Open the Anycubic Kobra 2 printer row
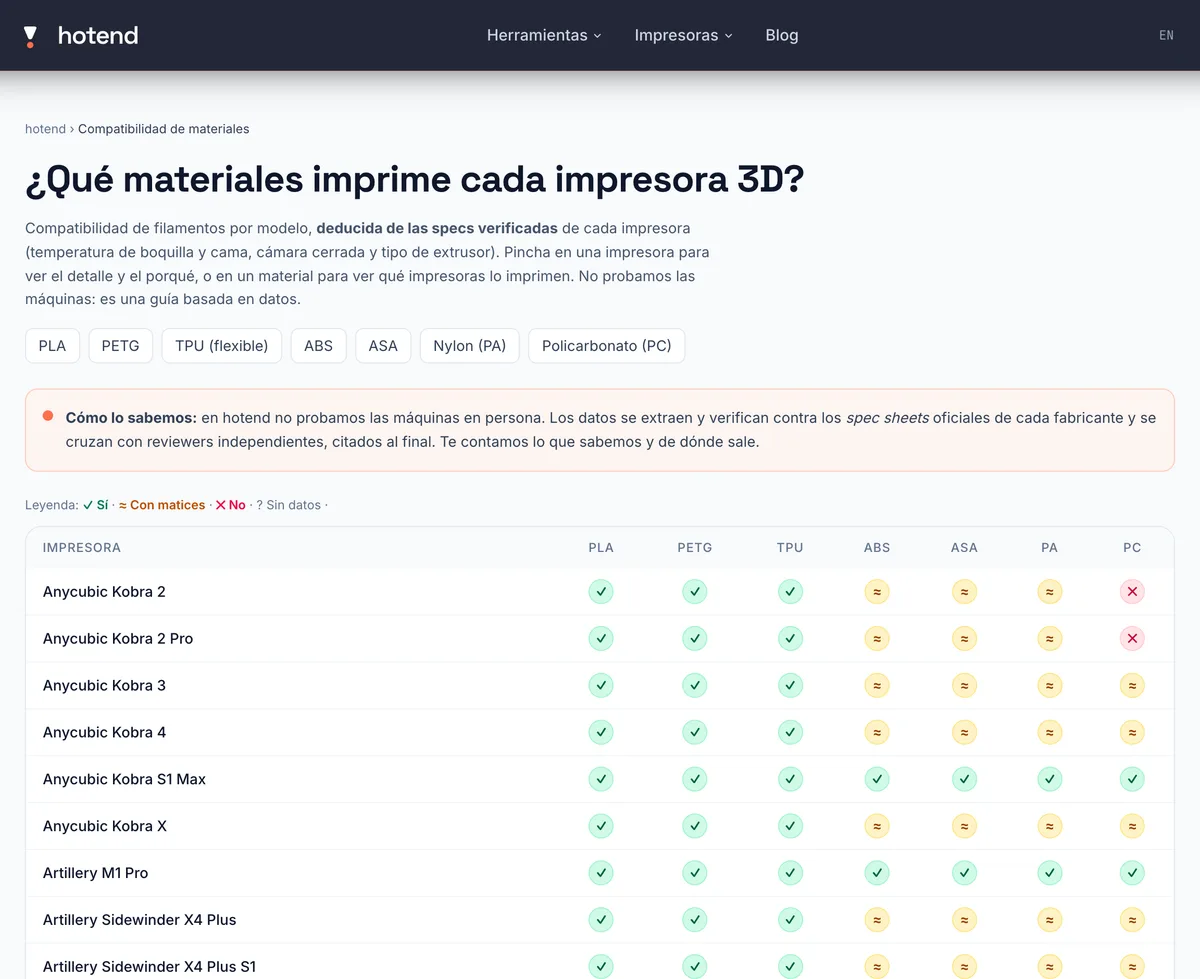The image size is (1200, 979). click(x=600, y=592)
